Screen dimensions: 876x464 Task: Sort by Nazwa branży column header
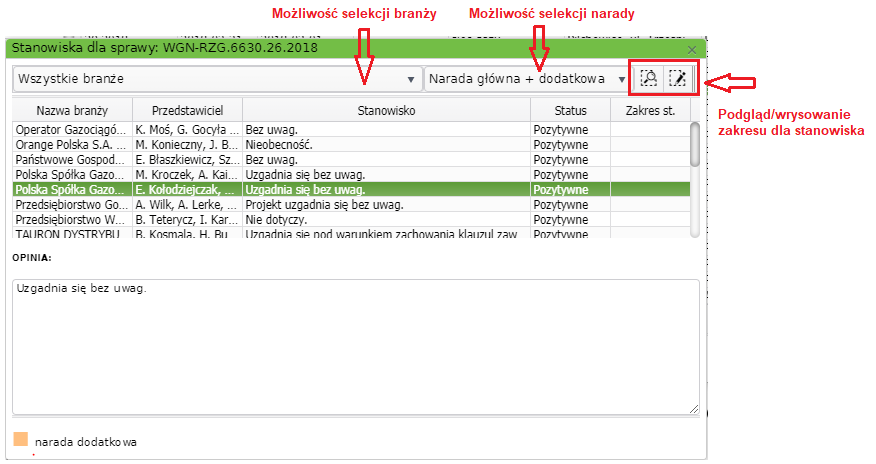(x=71, y=110)
